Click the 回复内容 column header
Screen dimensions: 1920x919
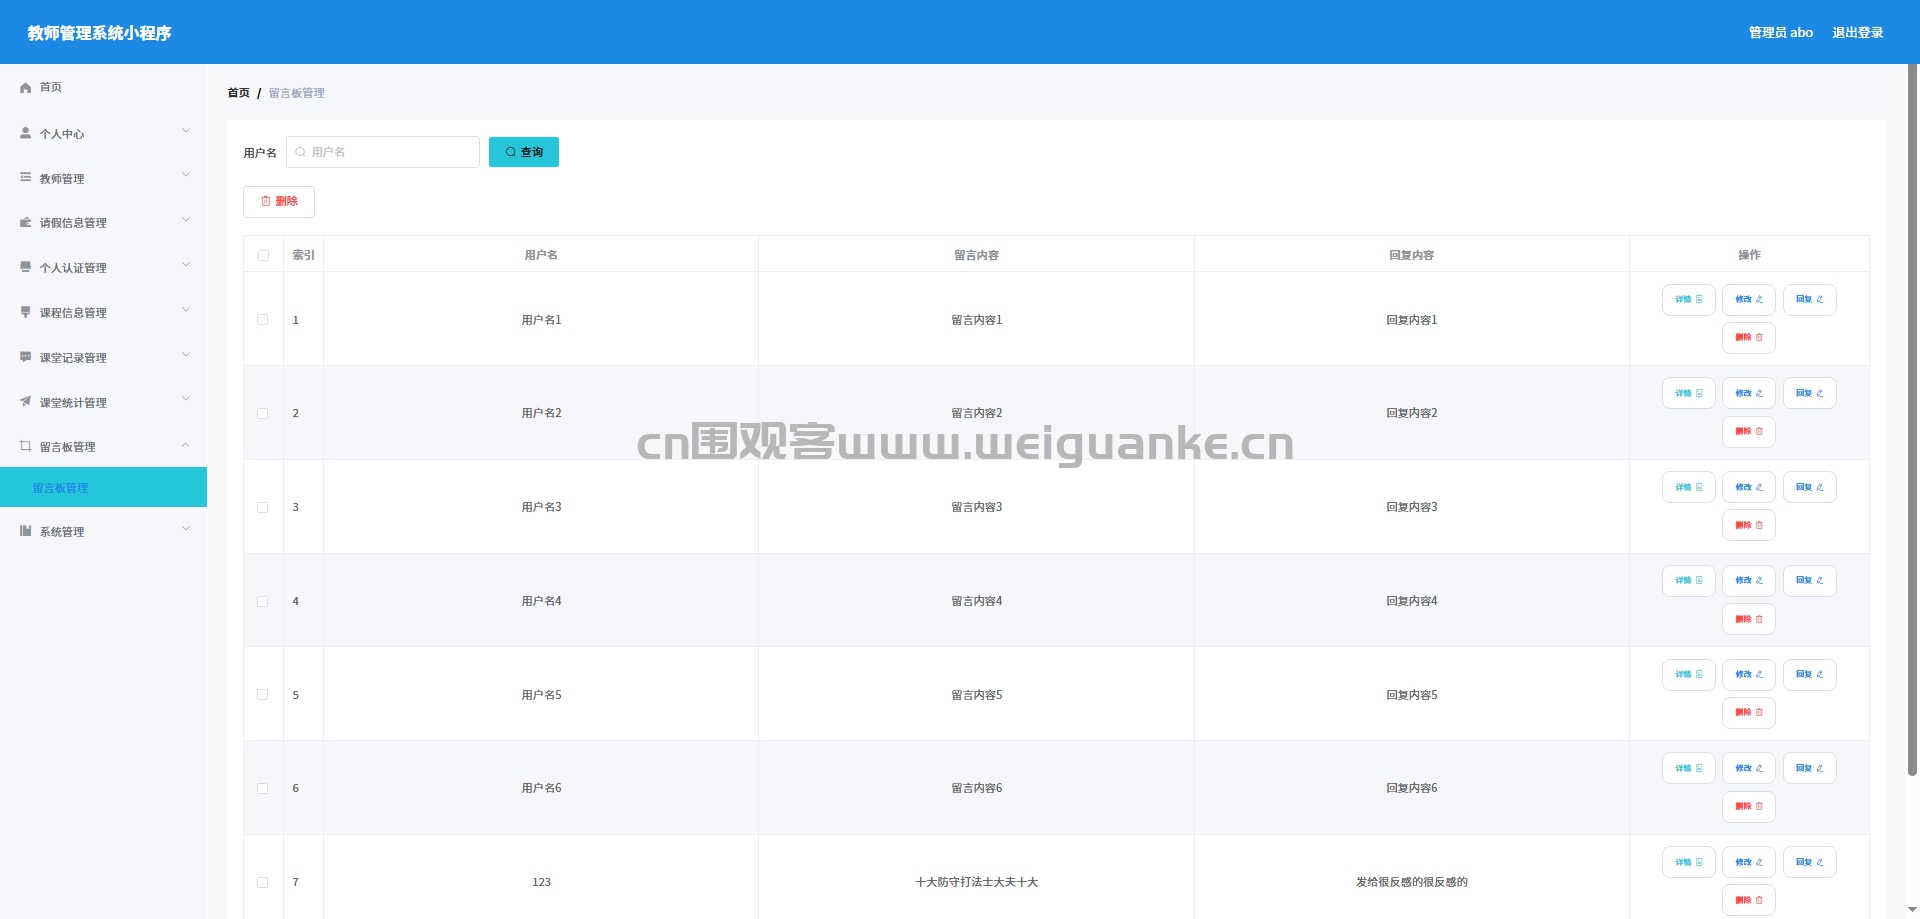(1411, 255)
